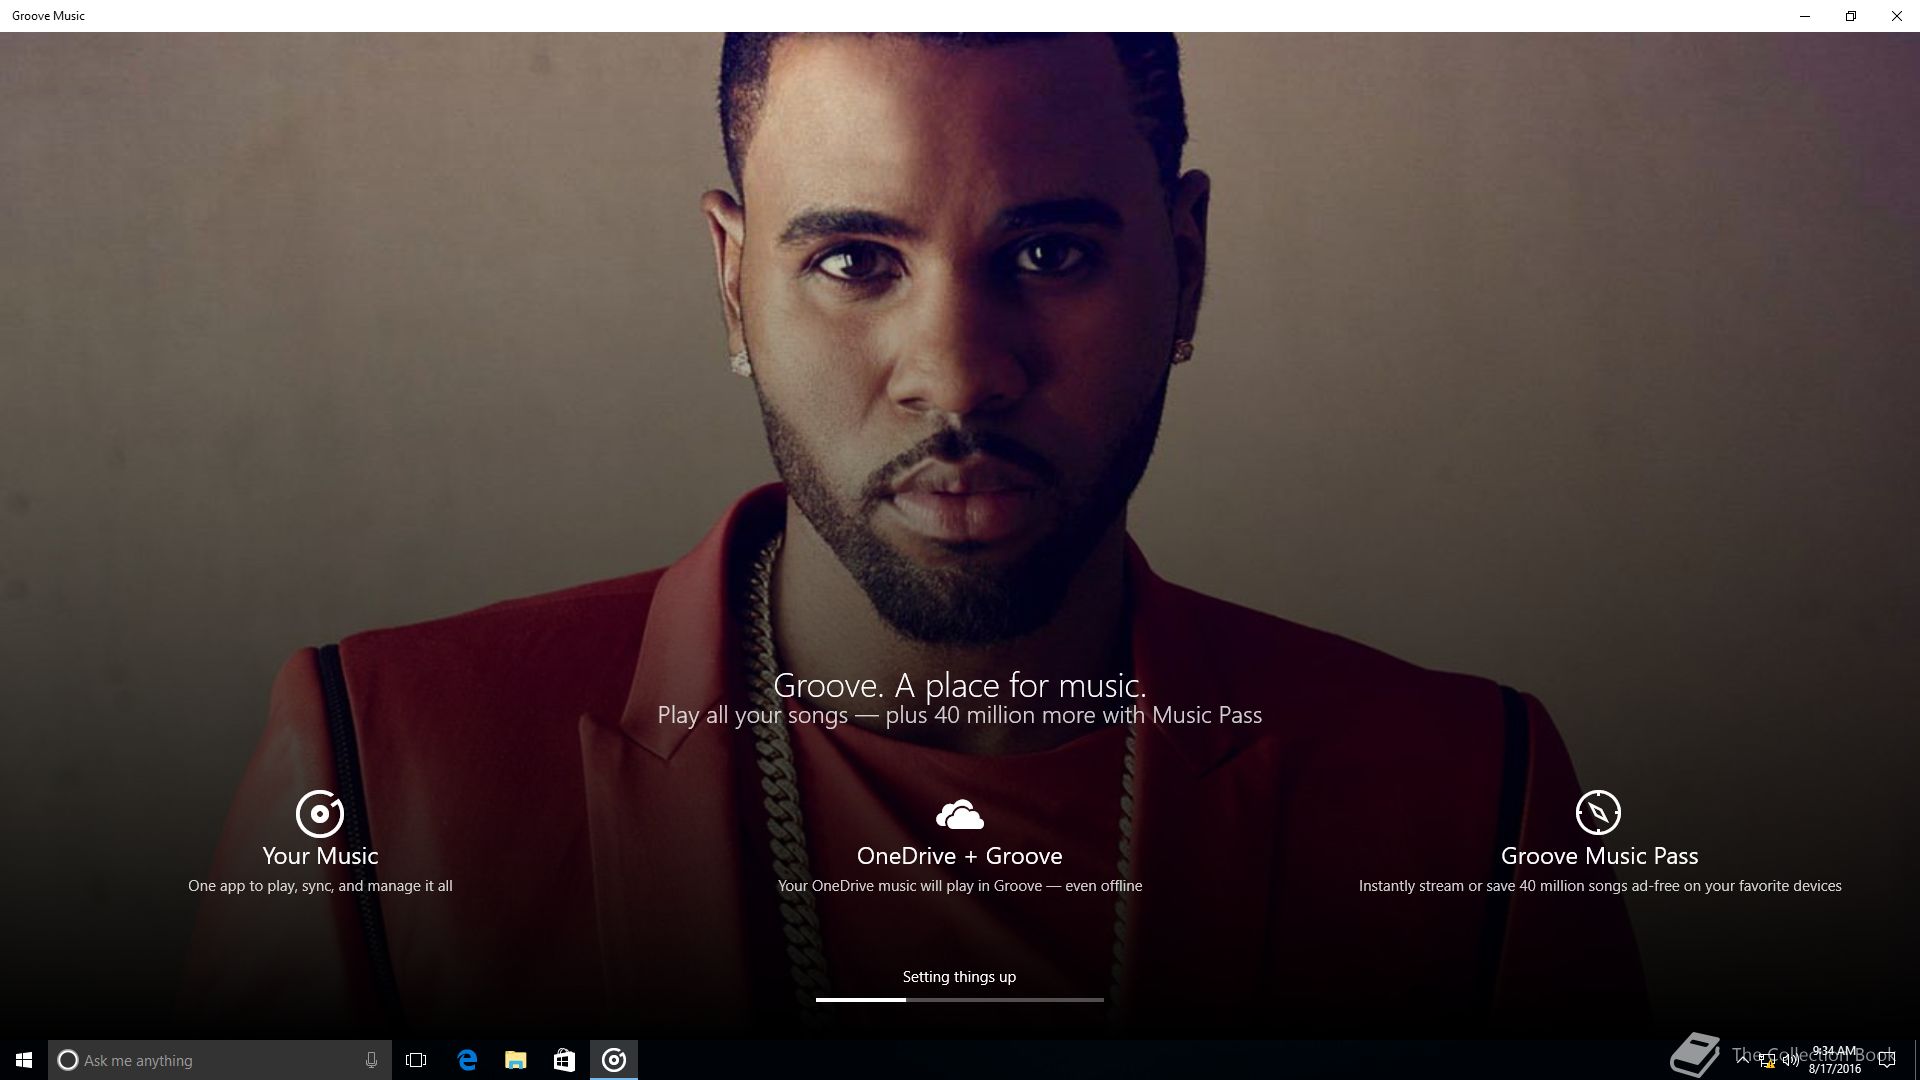Open File Explorer from the taskbar
1920x1080 pixels.
pyautogui.click(x=515, y=1060)
